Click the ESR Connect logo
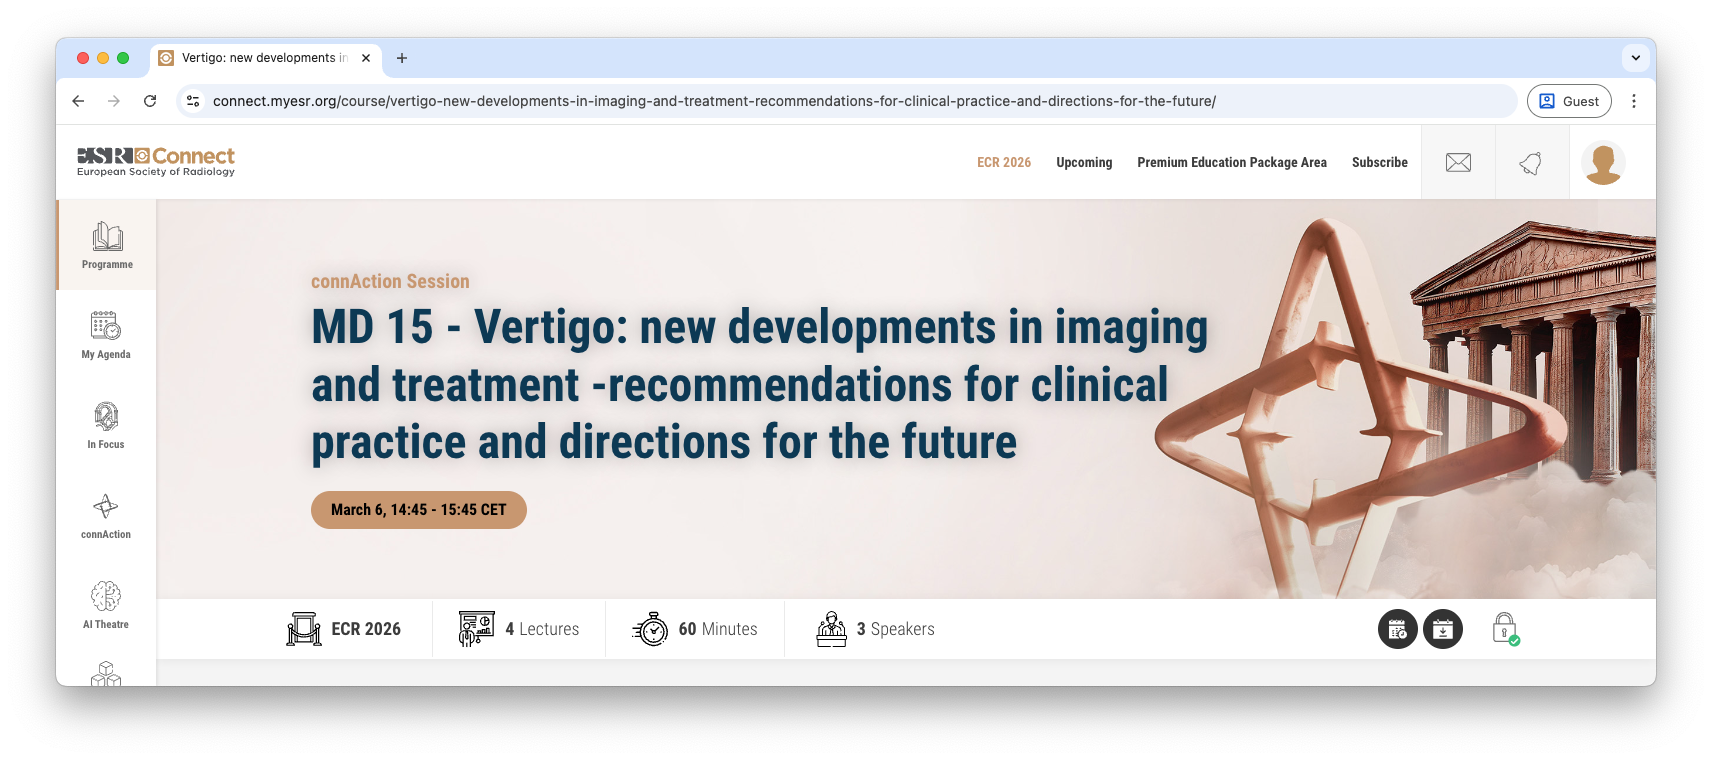The width and height of the screenshot is (1712, 760). pyautogui.click(x=156, y=161)
